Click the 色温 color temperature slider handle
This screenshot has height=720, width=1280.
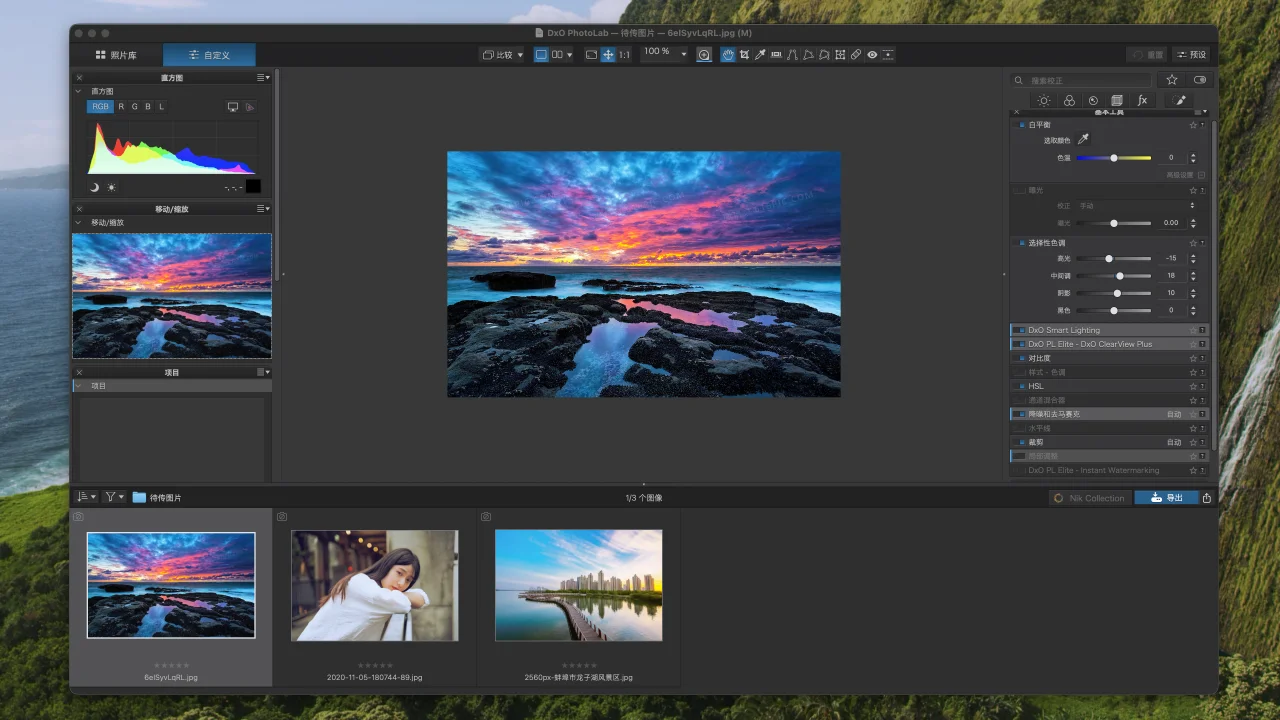click(x=1114, y=158)
